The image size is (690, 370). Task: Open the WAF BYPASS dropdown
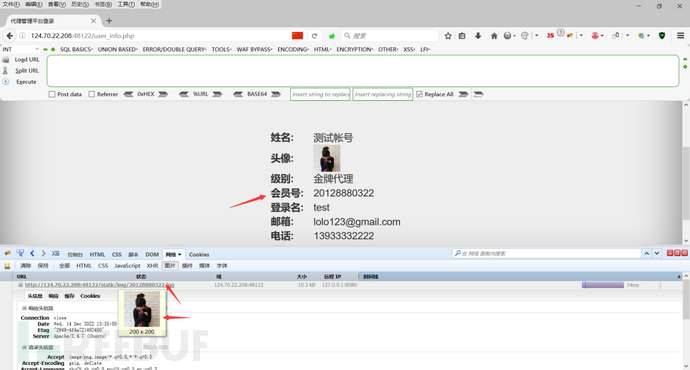[254, 49]
